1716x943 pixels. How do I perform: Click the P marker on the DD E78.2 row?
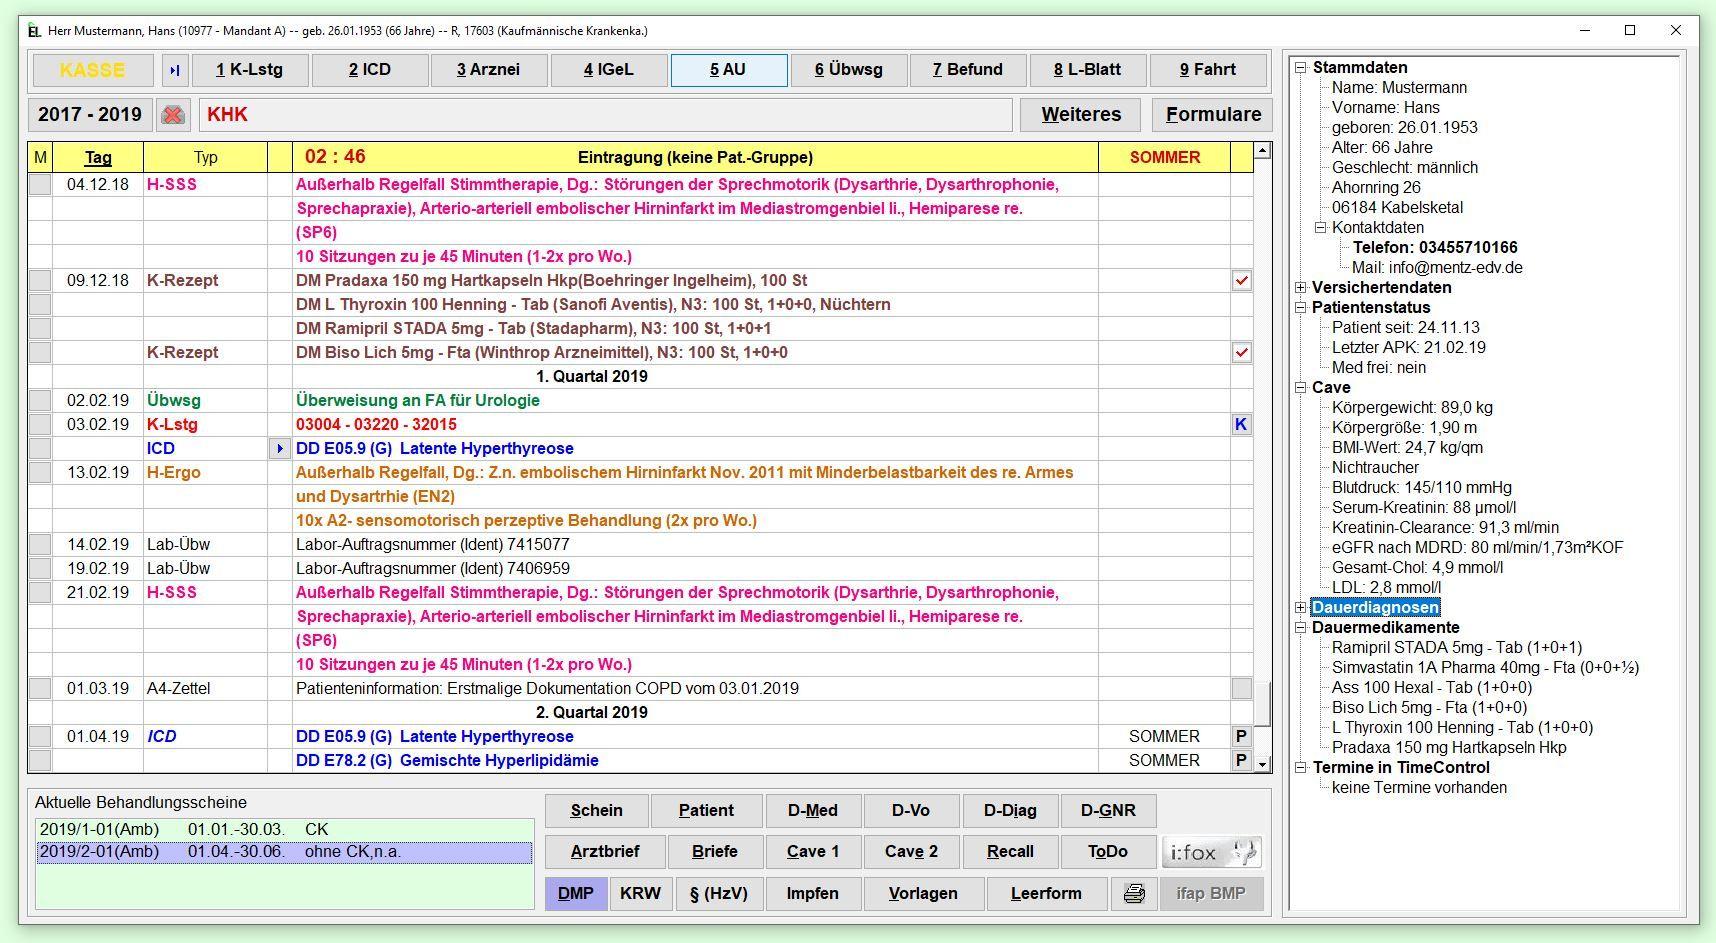(1240, 760)
